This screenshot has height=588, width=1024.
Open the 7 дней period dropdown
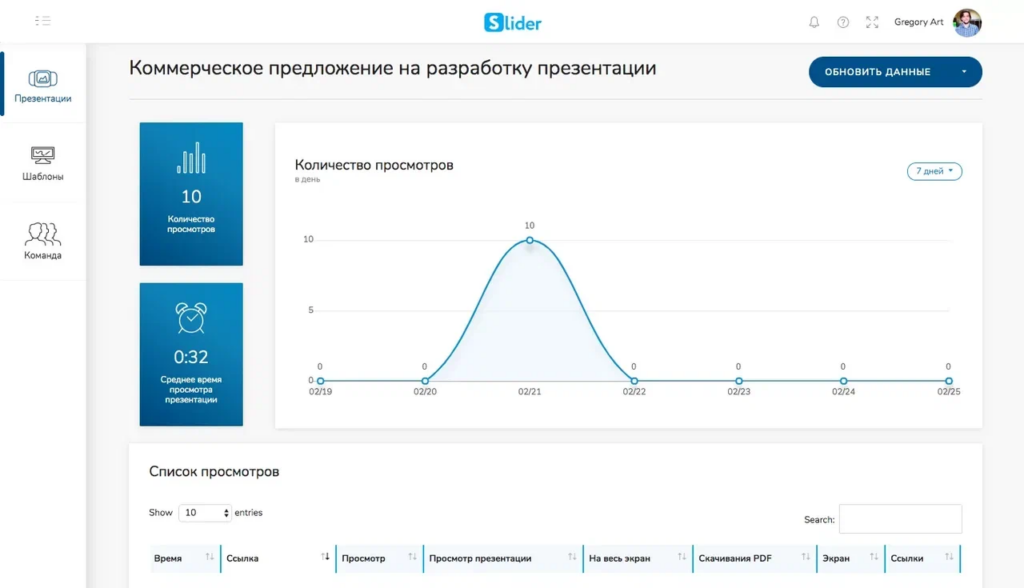point(934,171)
